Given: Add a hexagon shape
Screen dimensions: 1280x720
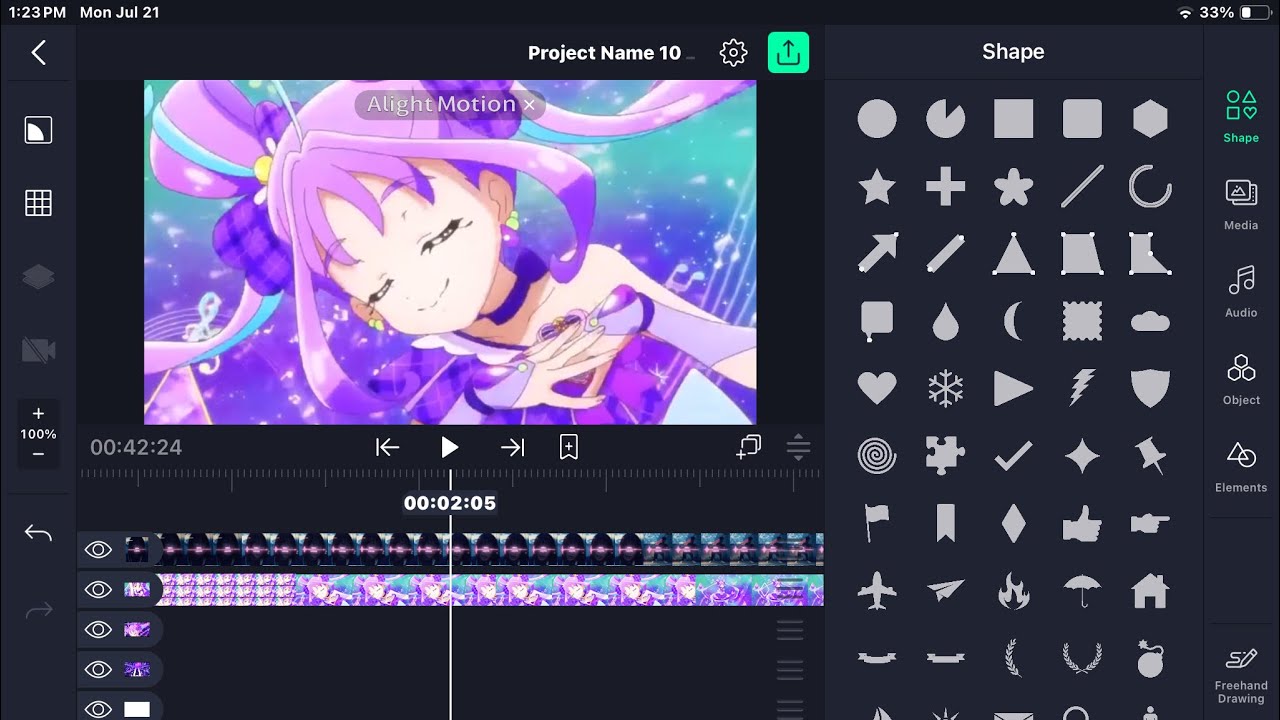Looking at the screenshot, I should (x=1150, y=118).
